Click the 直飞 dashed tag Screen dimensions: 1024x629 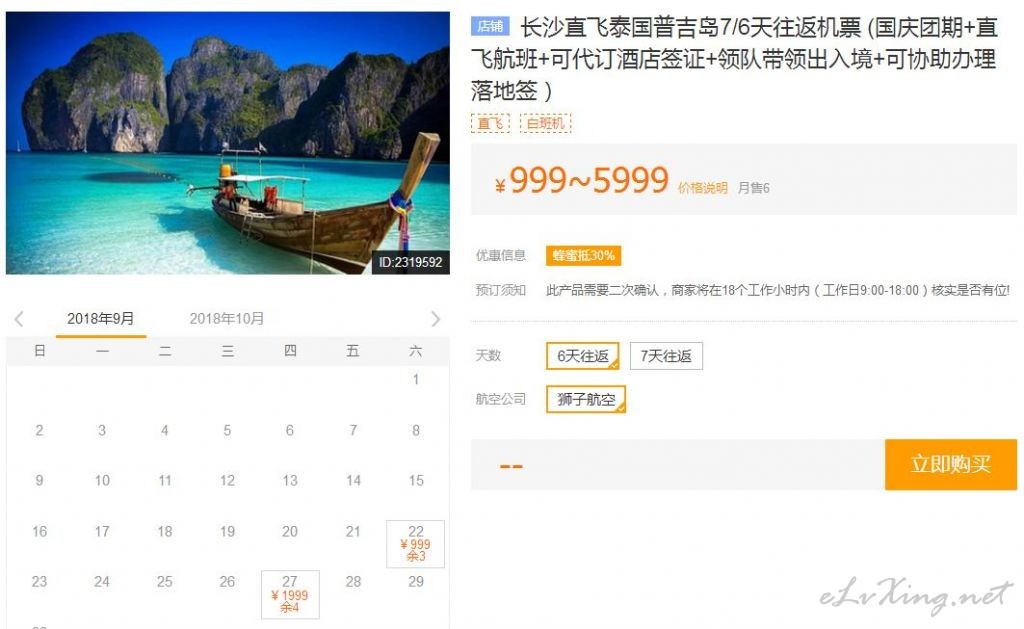click(x=490, y=123)
